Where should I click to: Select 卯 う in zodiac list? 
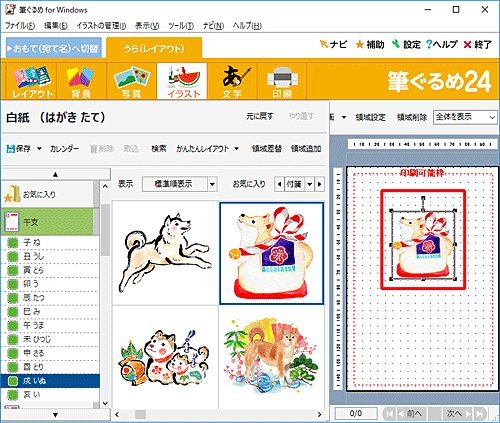50,284
